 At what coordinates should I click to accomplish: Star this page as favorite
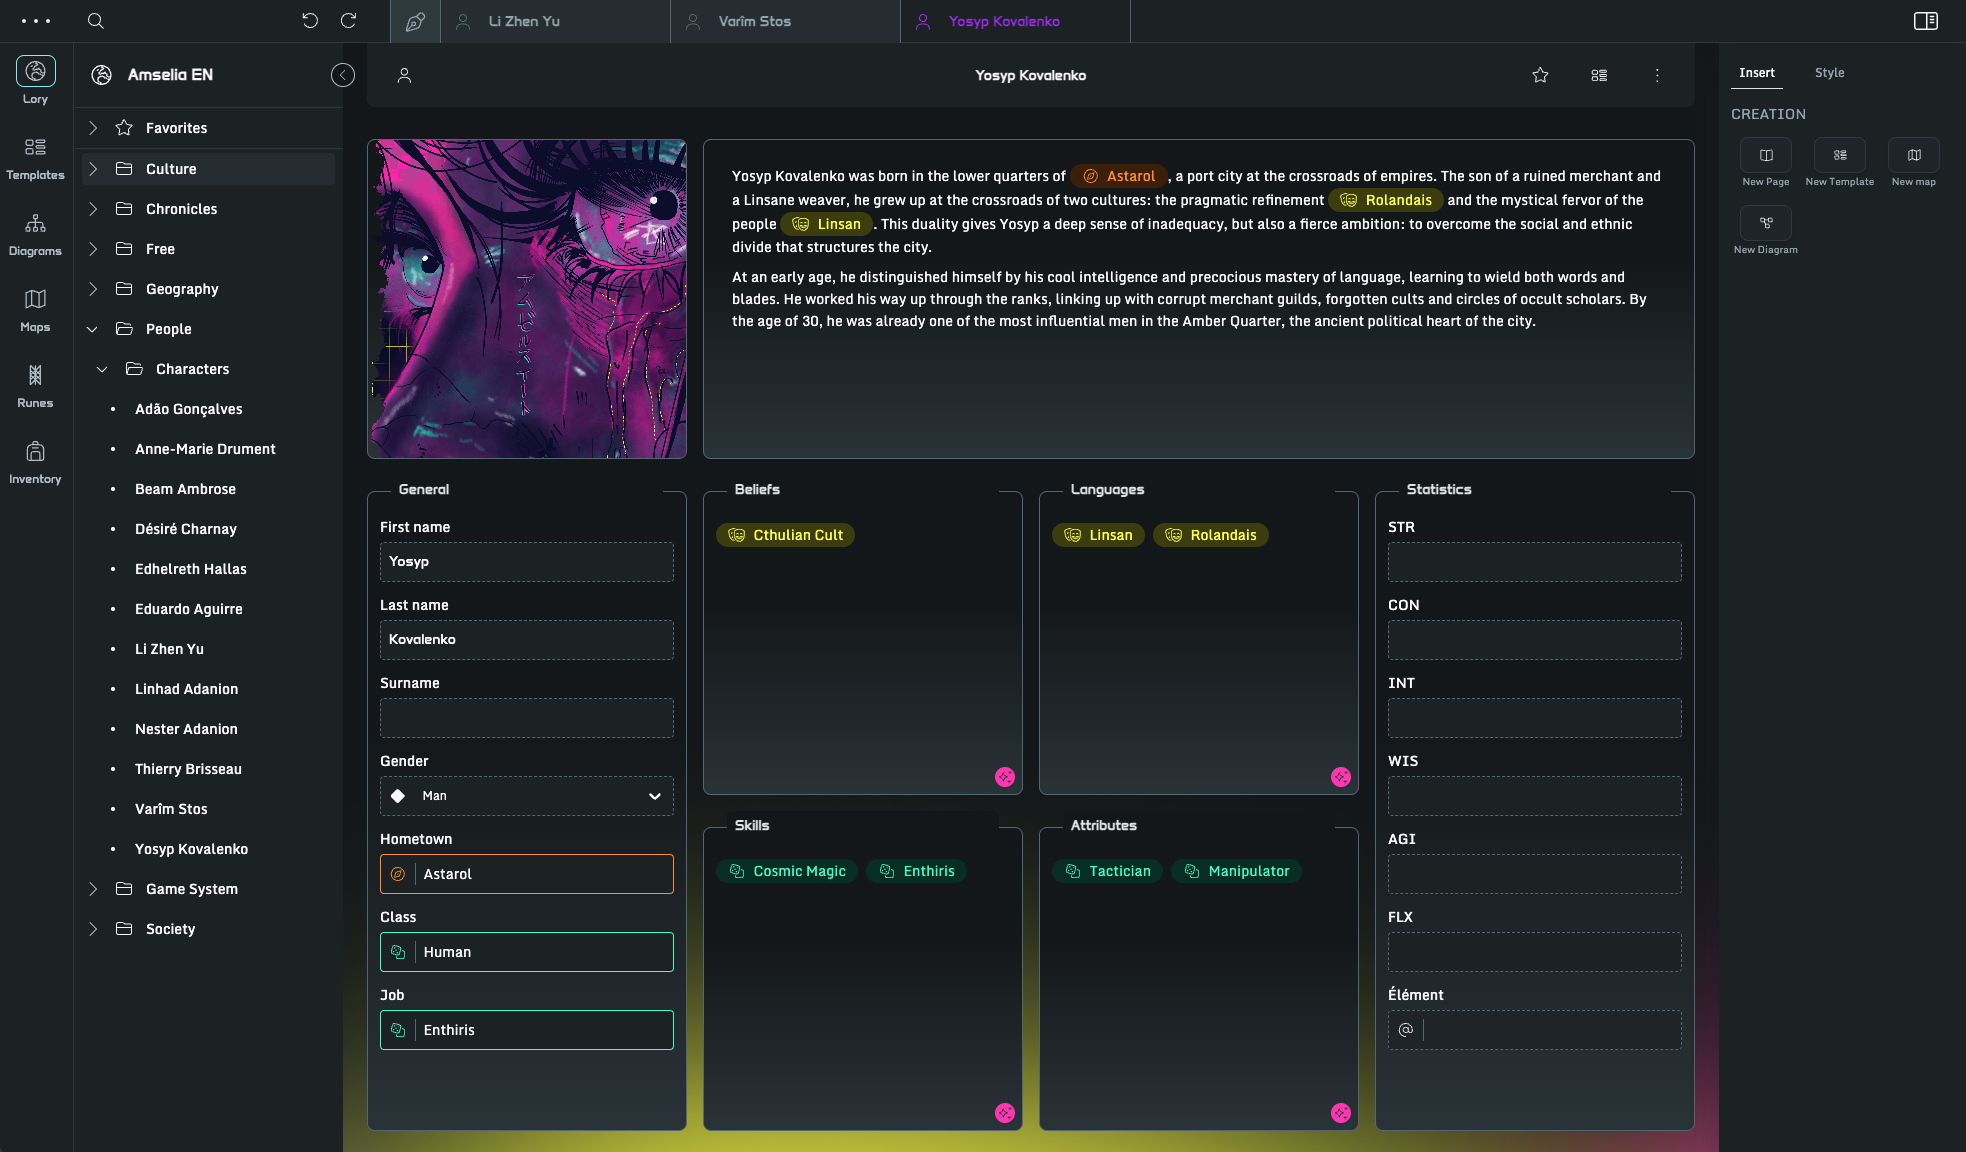click(x=1540, y=75)
